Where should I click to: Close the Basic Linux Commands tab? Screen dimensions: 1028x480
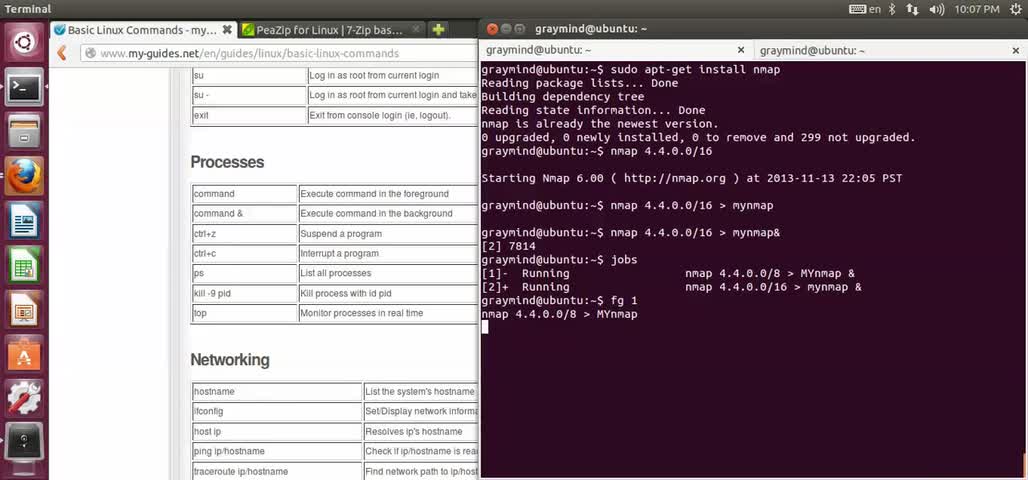[227, 30]
